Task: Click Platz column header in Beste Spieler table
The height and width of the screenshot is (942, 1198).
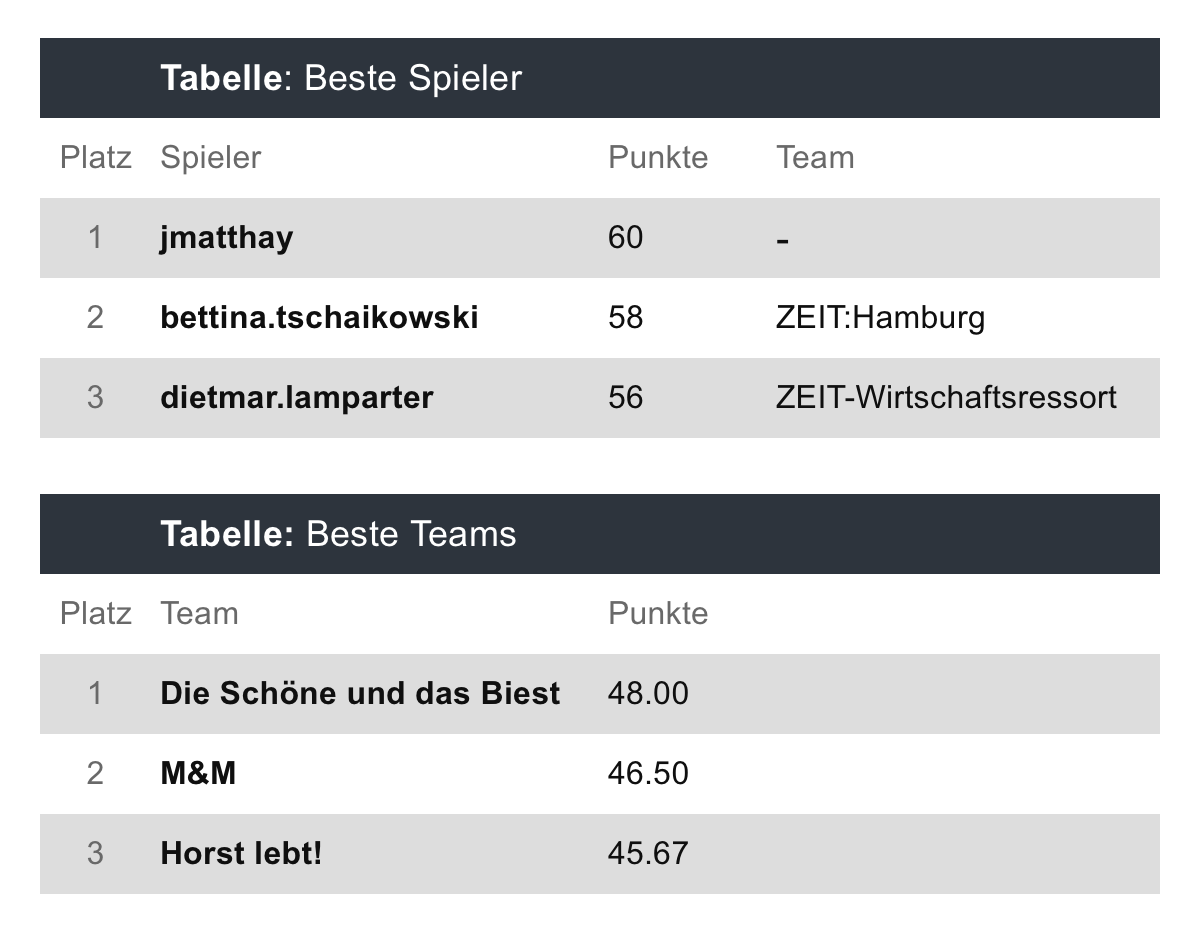Action: [x=95, y=158]
